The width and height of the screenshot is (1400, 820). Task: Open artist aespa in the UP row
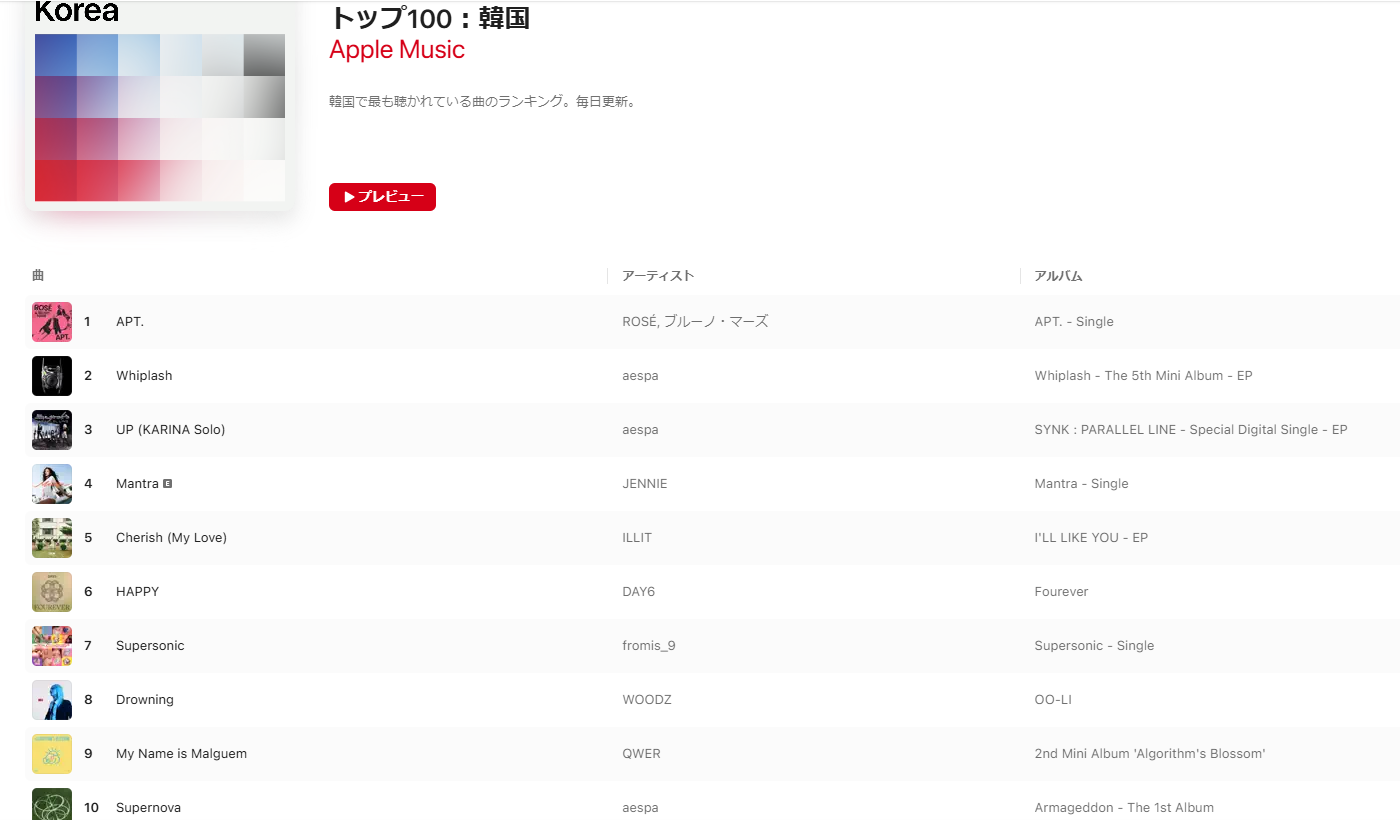[640, 430]
